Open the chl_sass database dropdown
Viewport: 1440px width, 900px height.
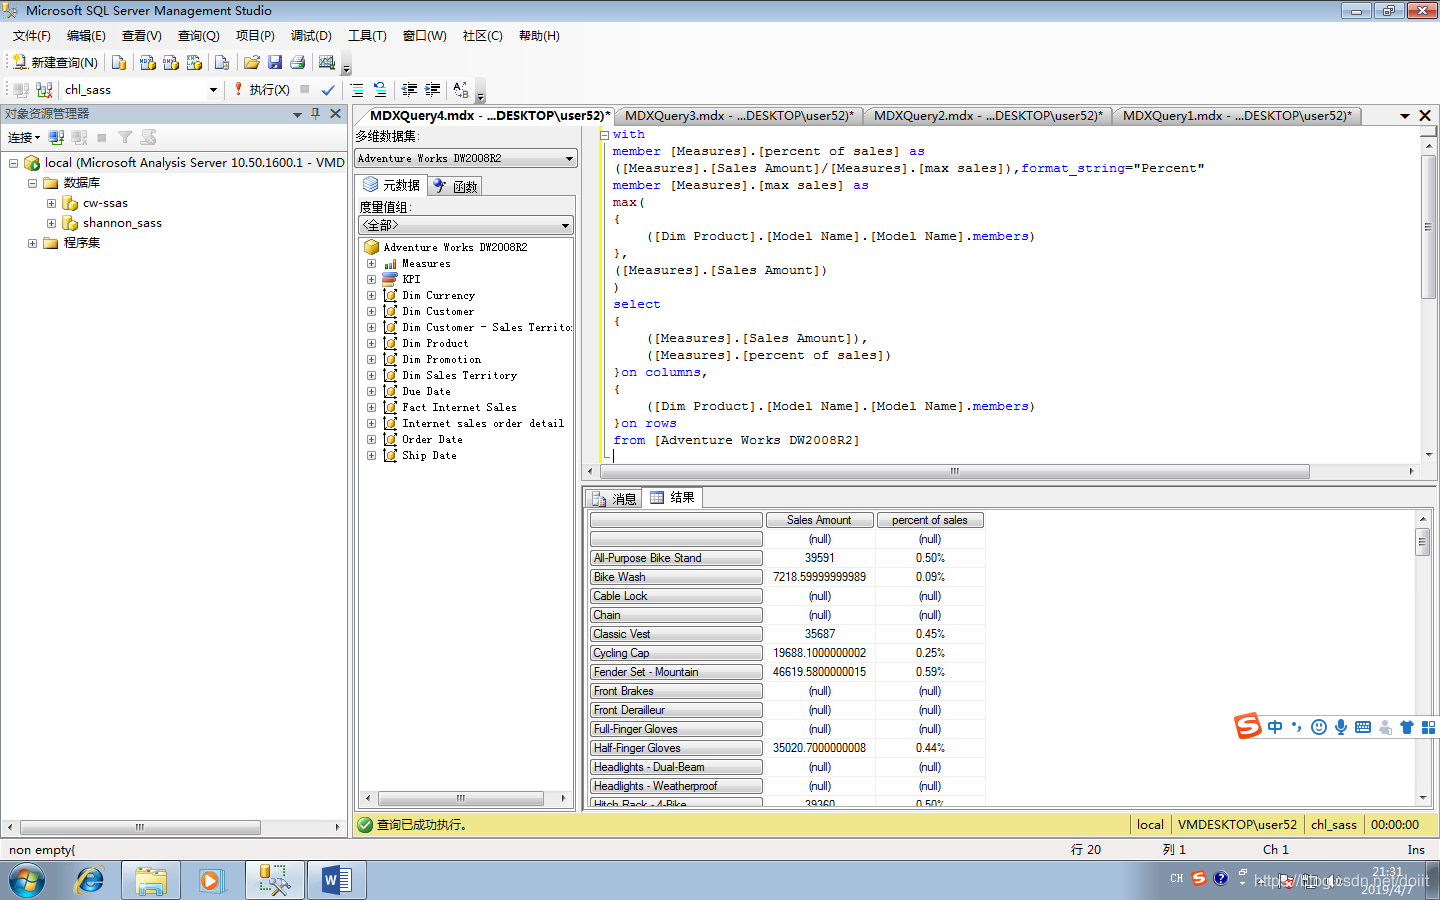213,90
